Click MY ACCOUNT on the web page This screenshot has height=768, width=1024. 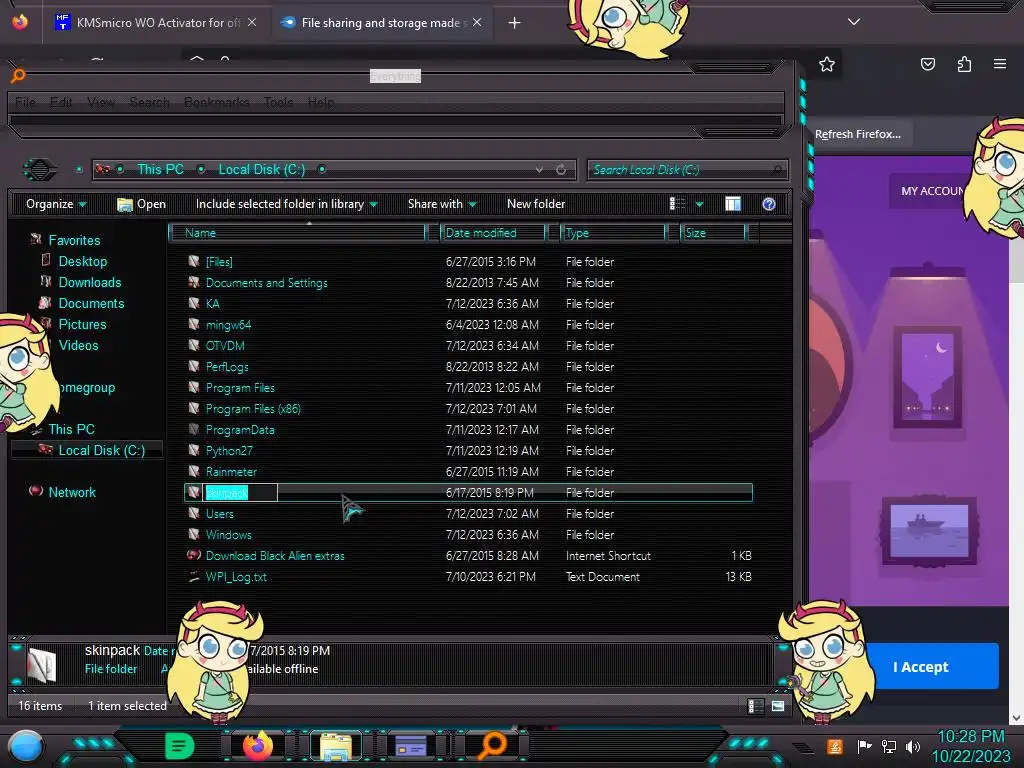click(932, 191)
